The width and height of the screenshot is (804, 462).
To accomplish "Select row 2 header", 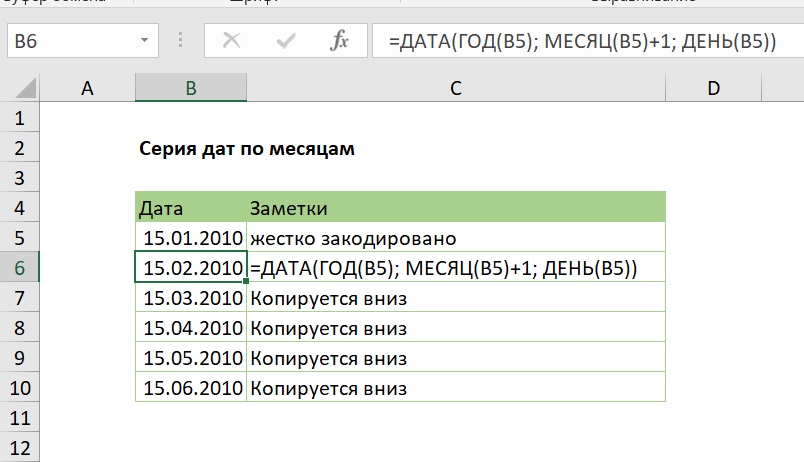I will click(19, 148).
